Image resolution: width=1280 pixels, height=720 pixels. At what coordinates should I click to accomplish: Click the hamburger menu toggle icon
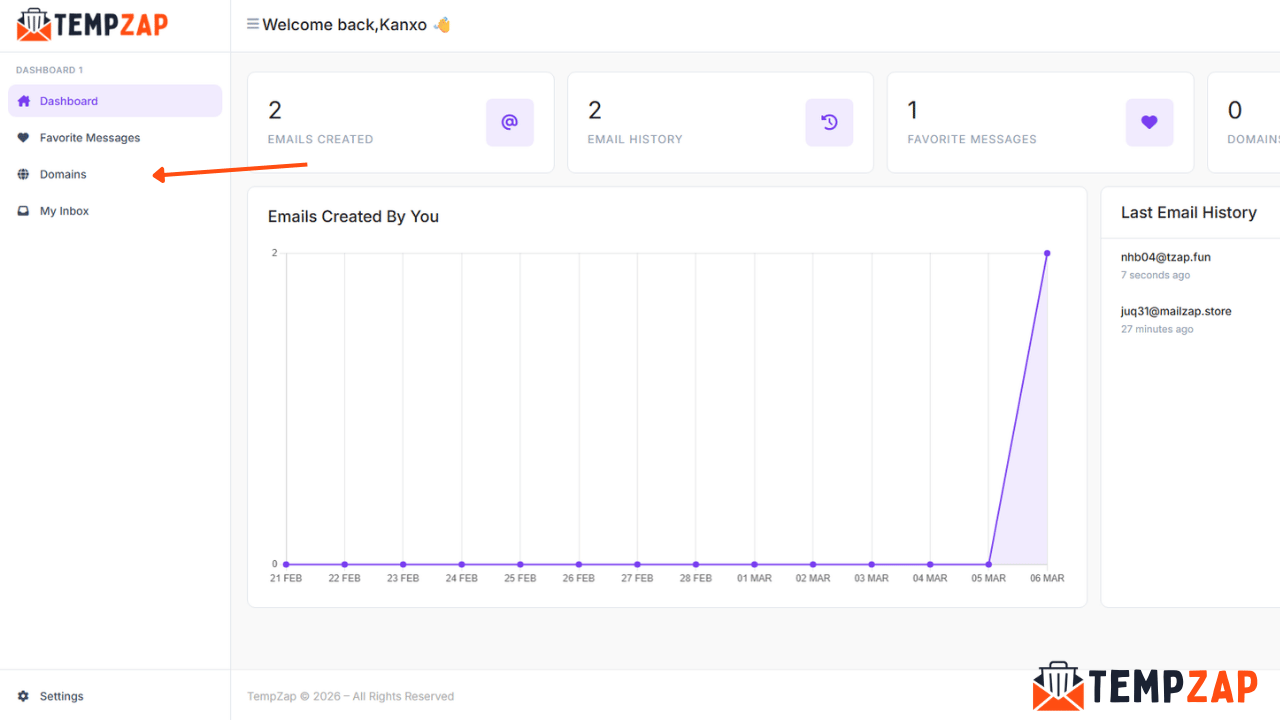pos(253,24)
